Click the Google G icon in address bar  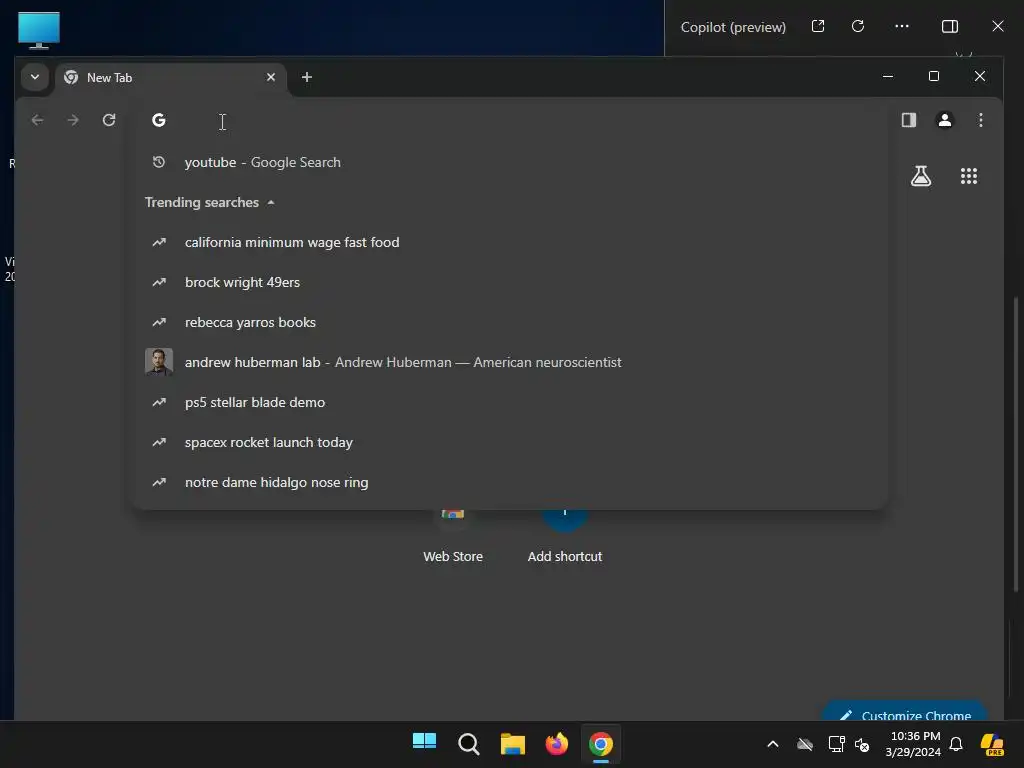coord(159,120)
